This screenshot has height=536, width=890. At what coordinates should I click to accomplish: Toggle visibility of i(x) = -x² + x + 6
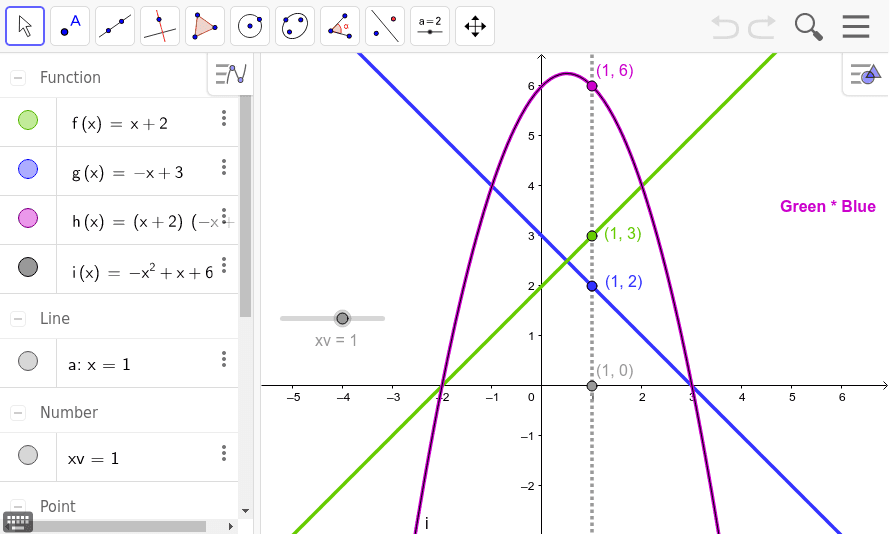pyautogui.click(x=28, y=267)
